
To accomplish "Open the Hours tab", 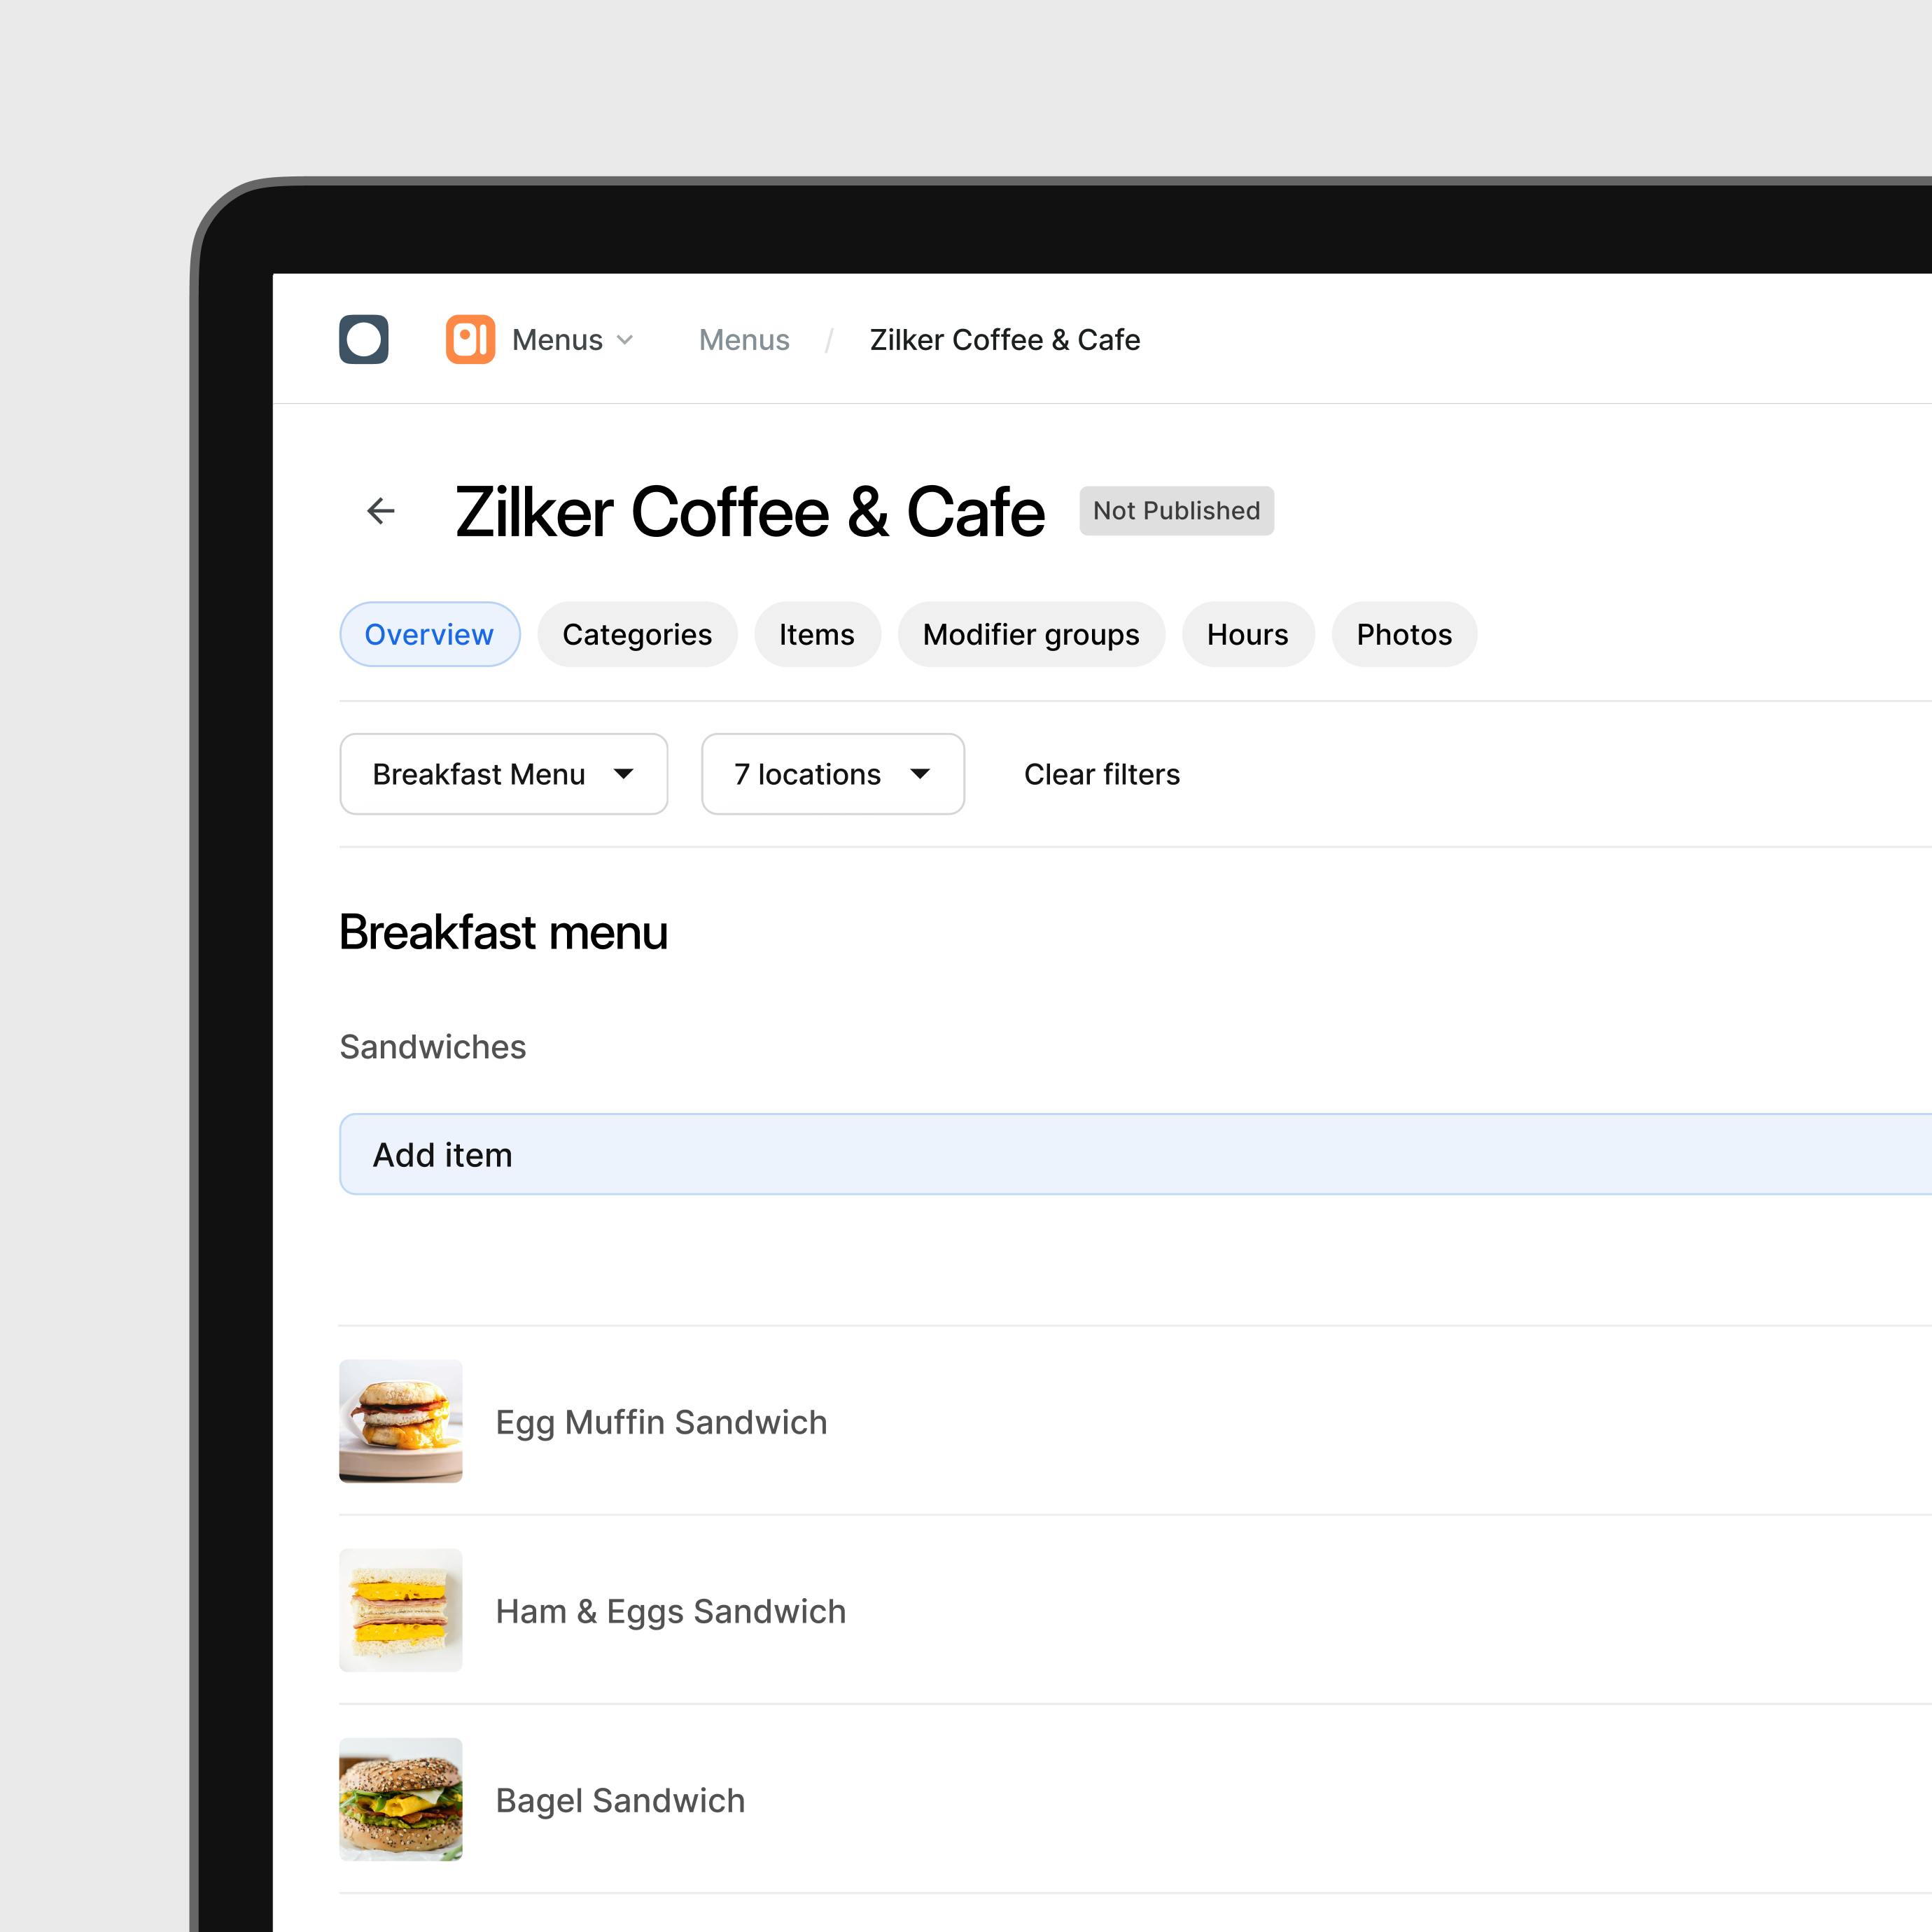I will 1247,634.
